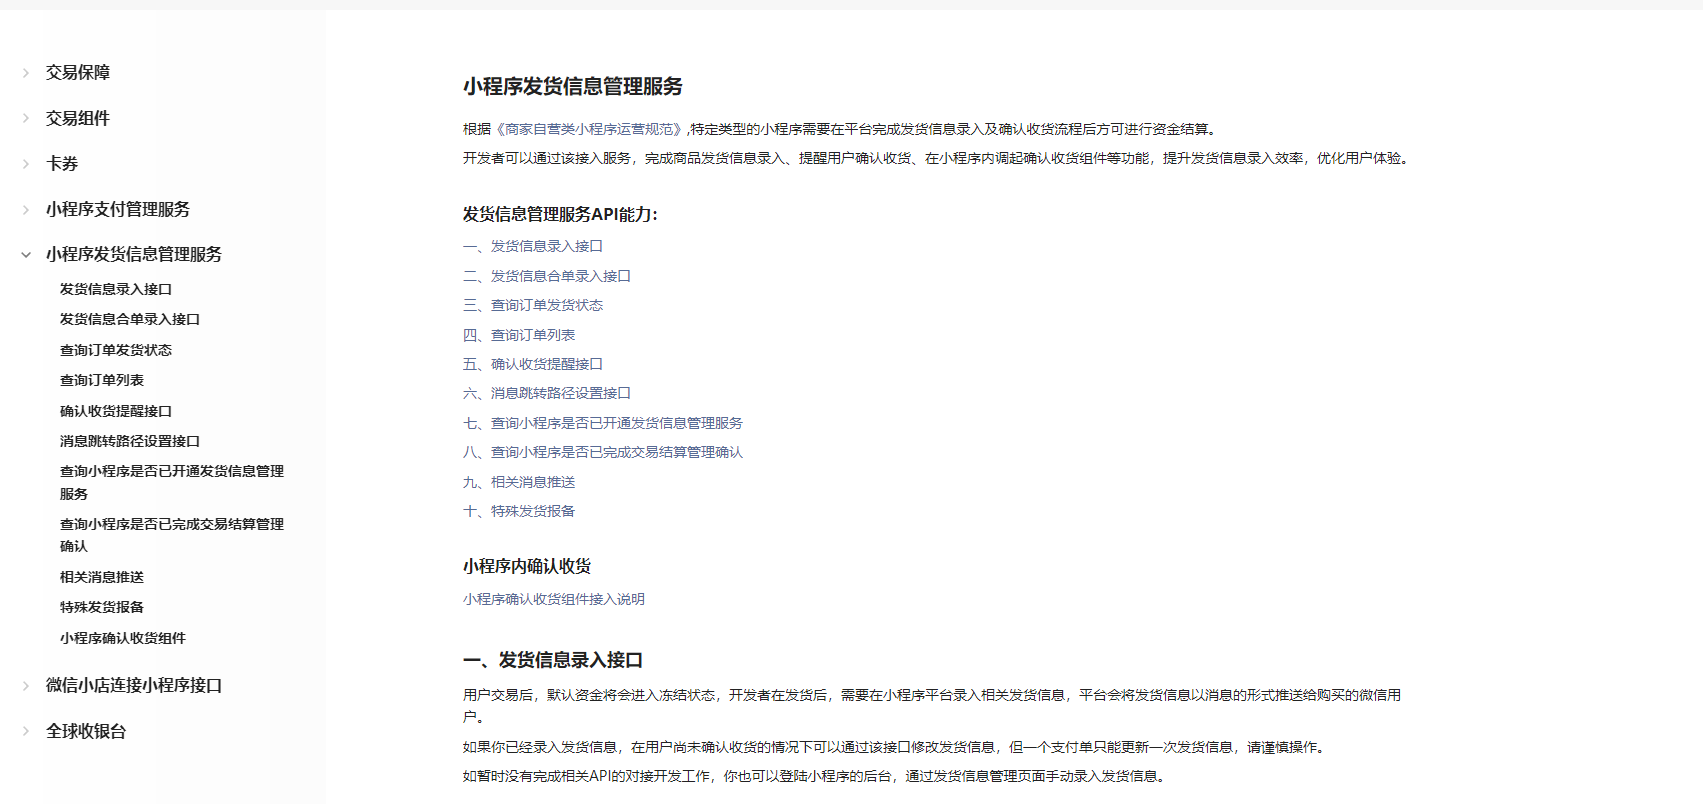This screenshot has height=804, width=1703.
Task: Jump to 九、相关消息推送 from the API list
Action: [x=519, y=482]
